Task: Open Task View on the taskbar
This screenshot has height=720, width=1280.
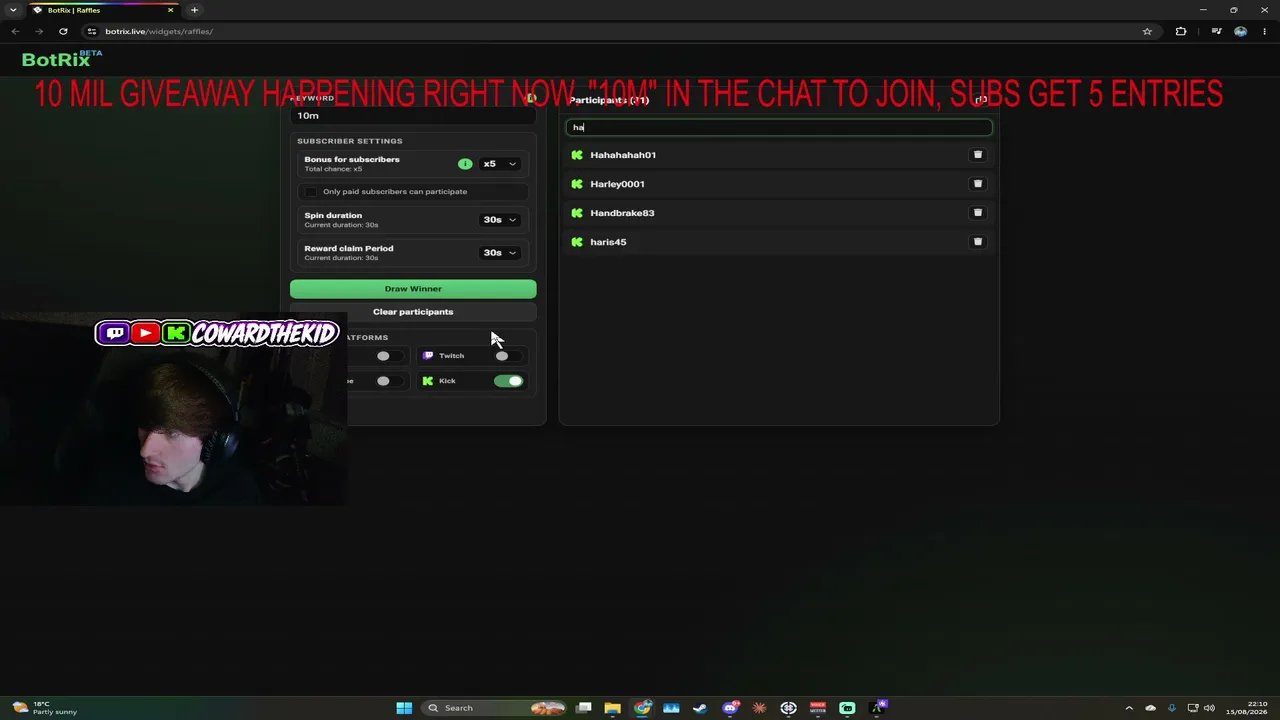Action: point(584,708)
